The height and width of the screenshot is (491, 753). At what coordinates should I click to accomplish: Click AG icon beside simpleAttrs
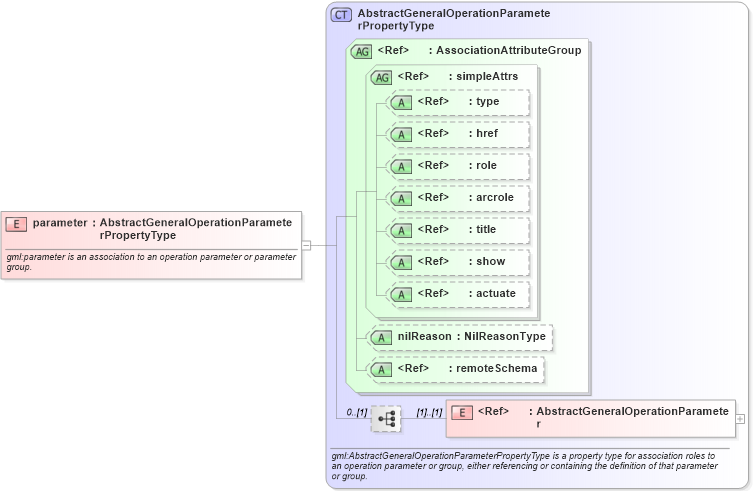point(381,77)
